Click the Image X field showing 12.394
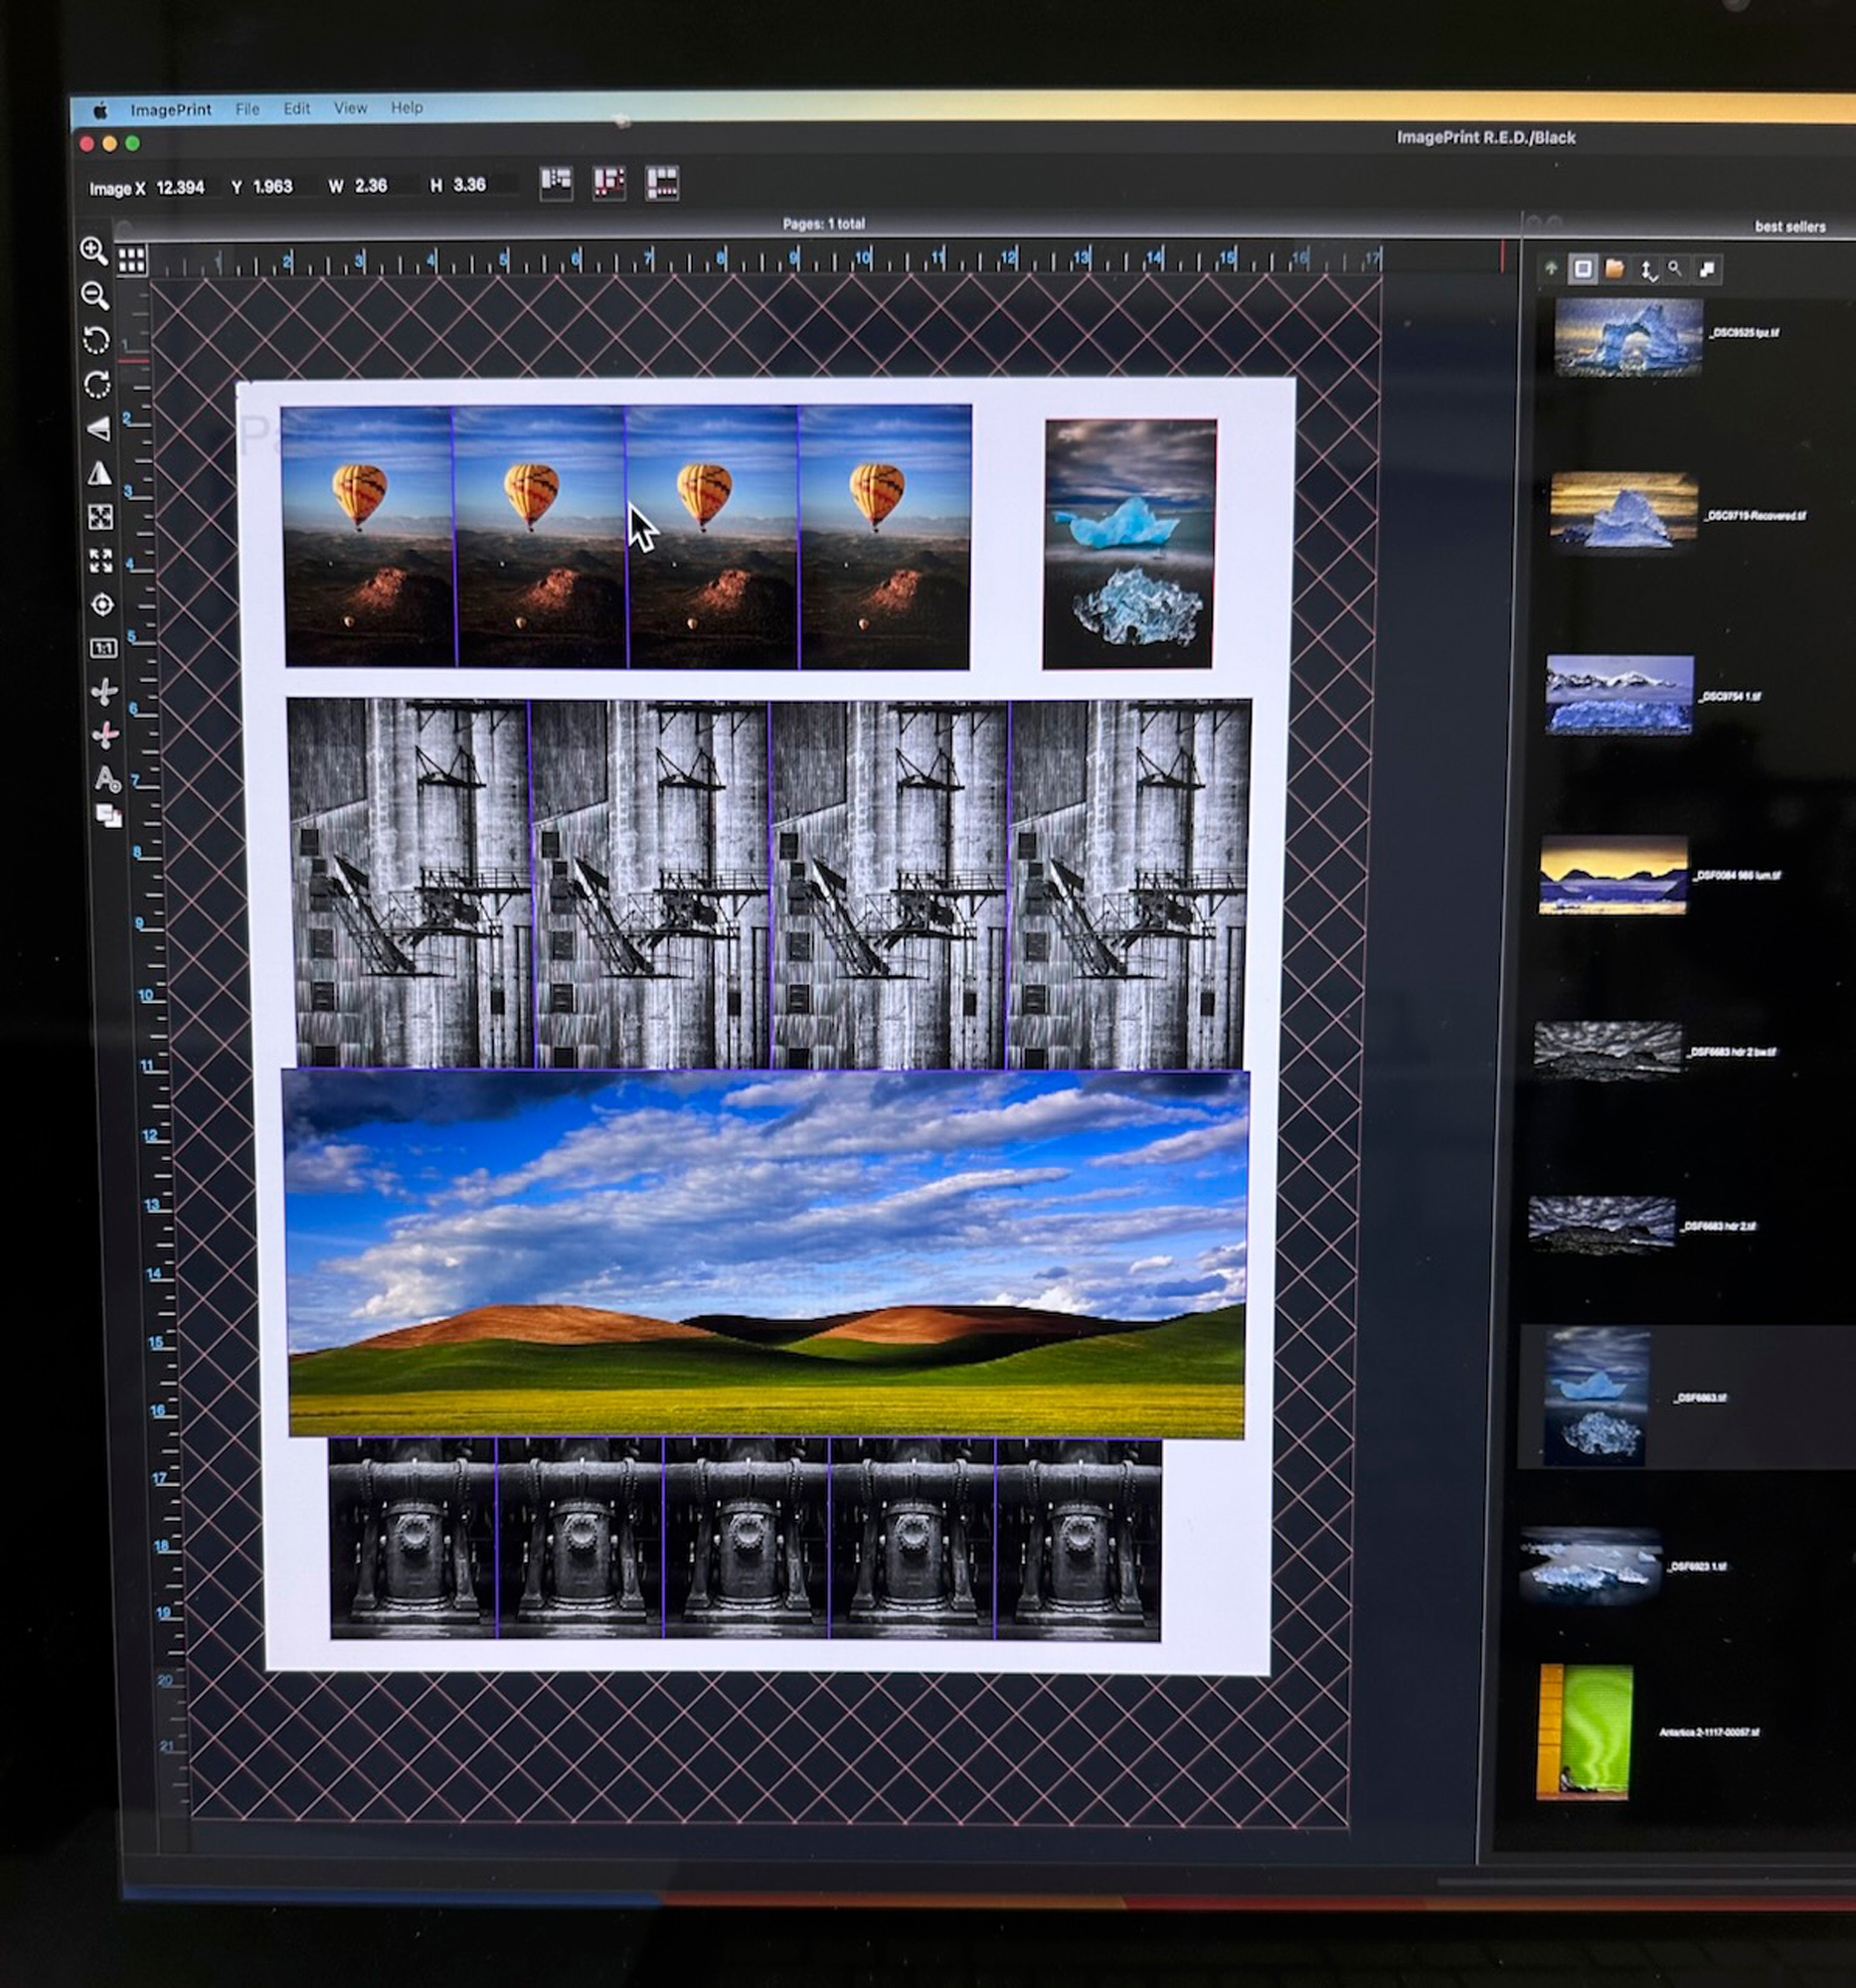This screenshot has height=1988, width=1856. click(x=181, y=187)
